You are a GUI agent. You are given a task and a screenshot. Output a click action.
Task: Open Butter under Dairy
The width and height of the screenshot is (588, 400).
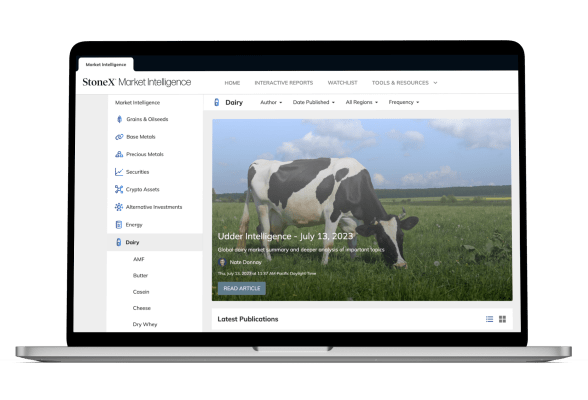pyautogui.click(x=140, y=276)
